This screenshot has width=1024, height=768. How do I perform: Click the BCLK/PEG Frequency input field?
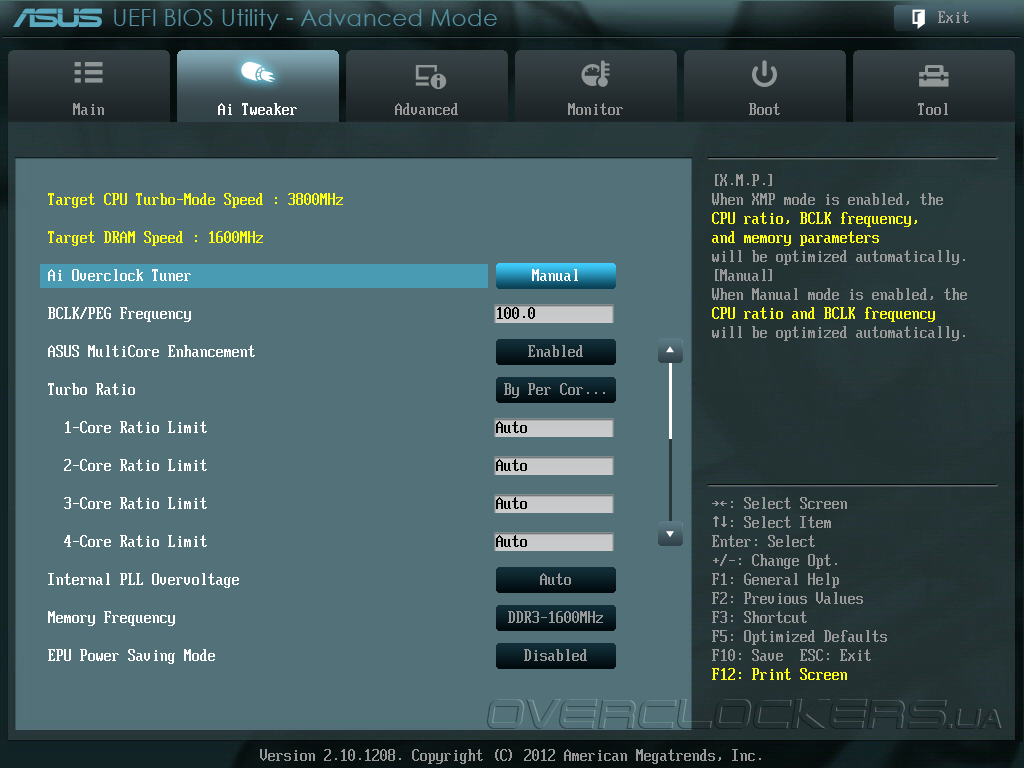click(554, 314)
